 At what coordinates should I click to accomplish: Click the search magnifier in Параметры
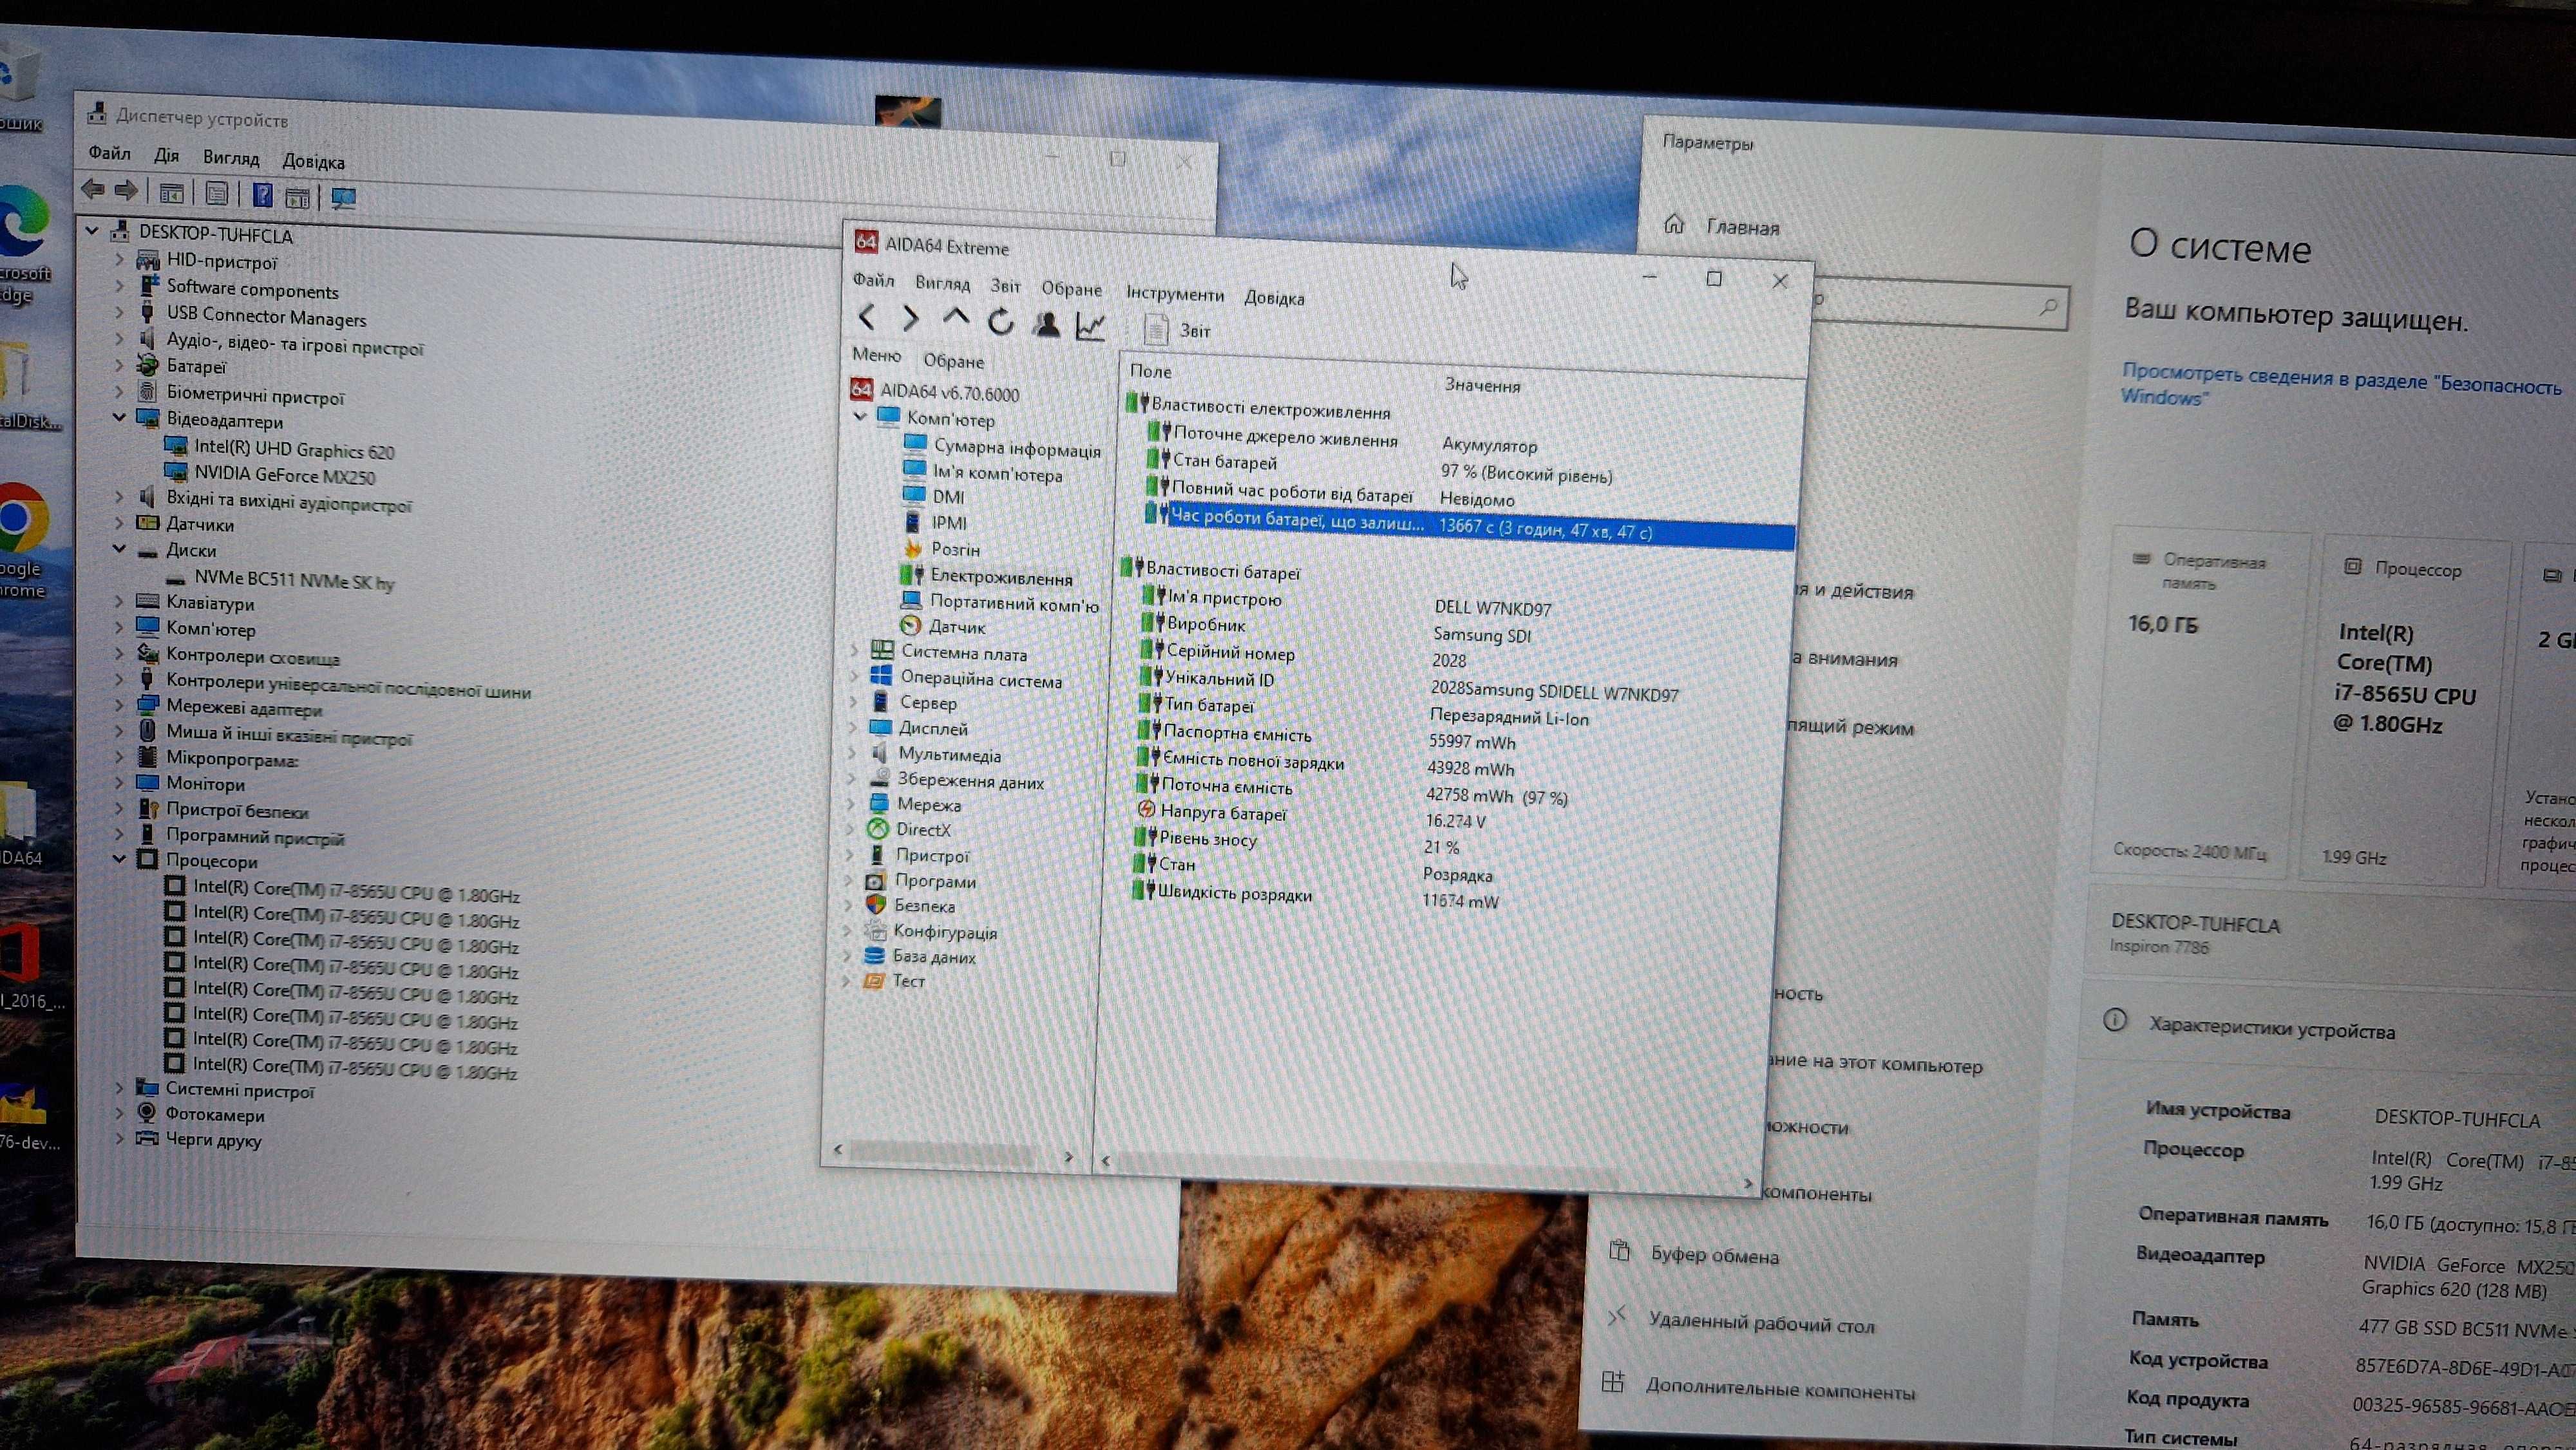(2049, 308)
